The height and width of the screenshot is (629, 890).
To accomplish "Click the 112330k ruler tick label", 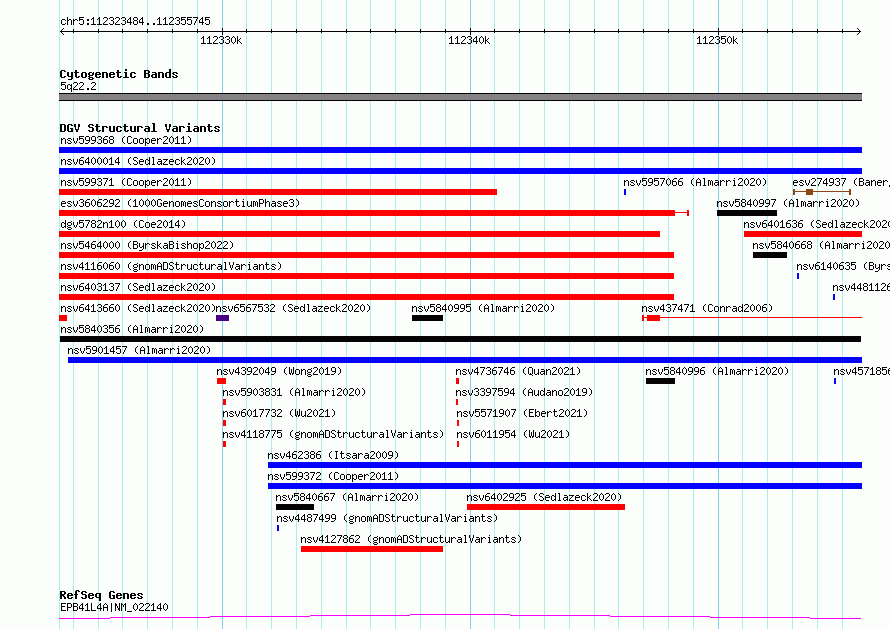I will [x=221, y=40].
